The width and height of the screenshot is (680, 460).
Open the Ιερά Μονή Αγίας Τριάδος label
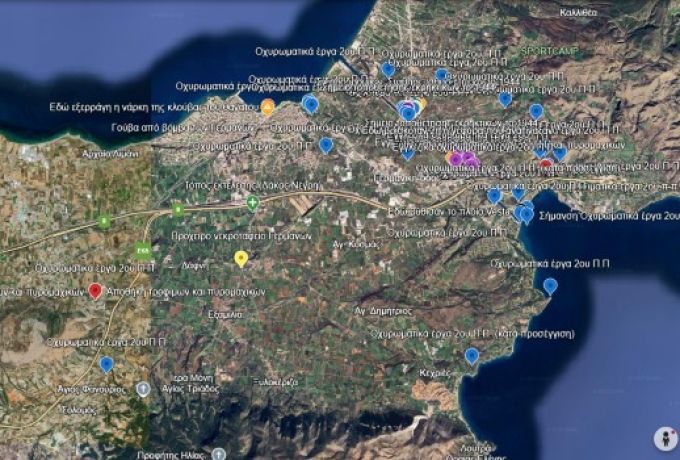pyautogui.click(x=190, y=384)
